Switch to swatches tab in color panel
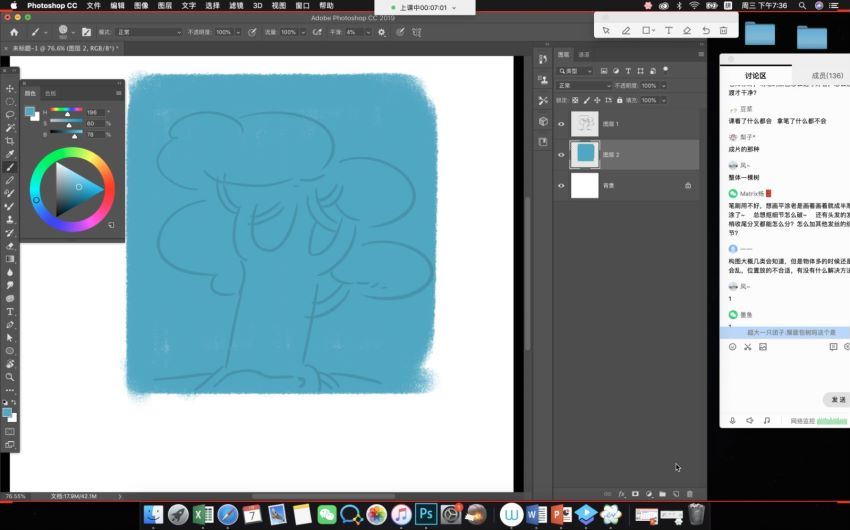 point(50,93)
